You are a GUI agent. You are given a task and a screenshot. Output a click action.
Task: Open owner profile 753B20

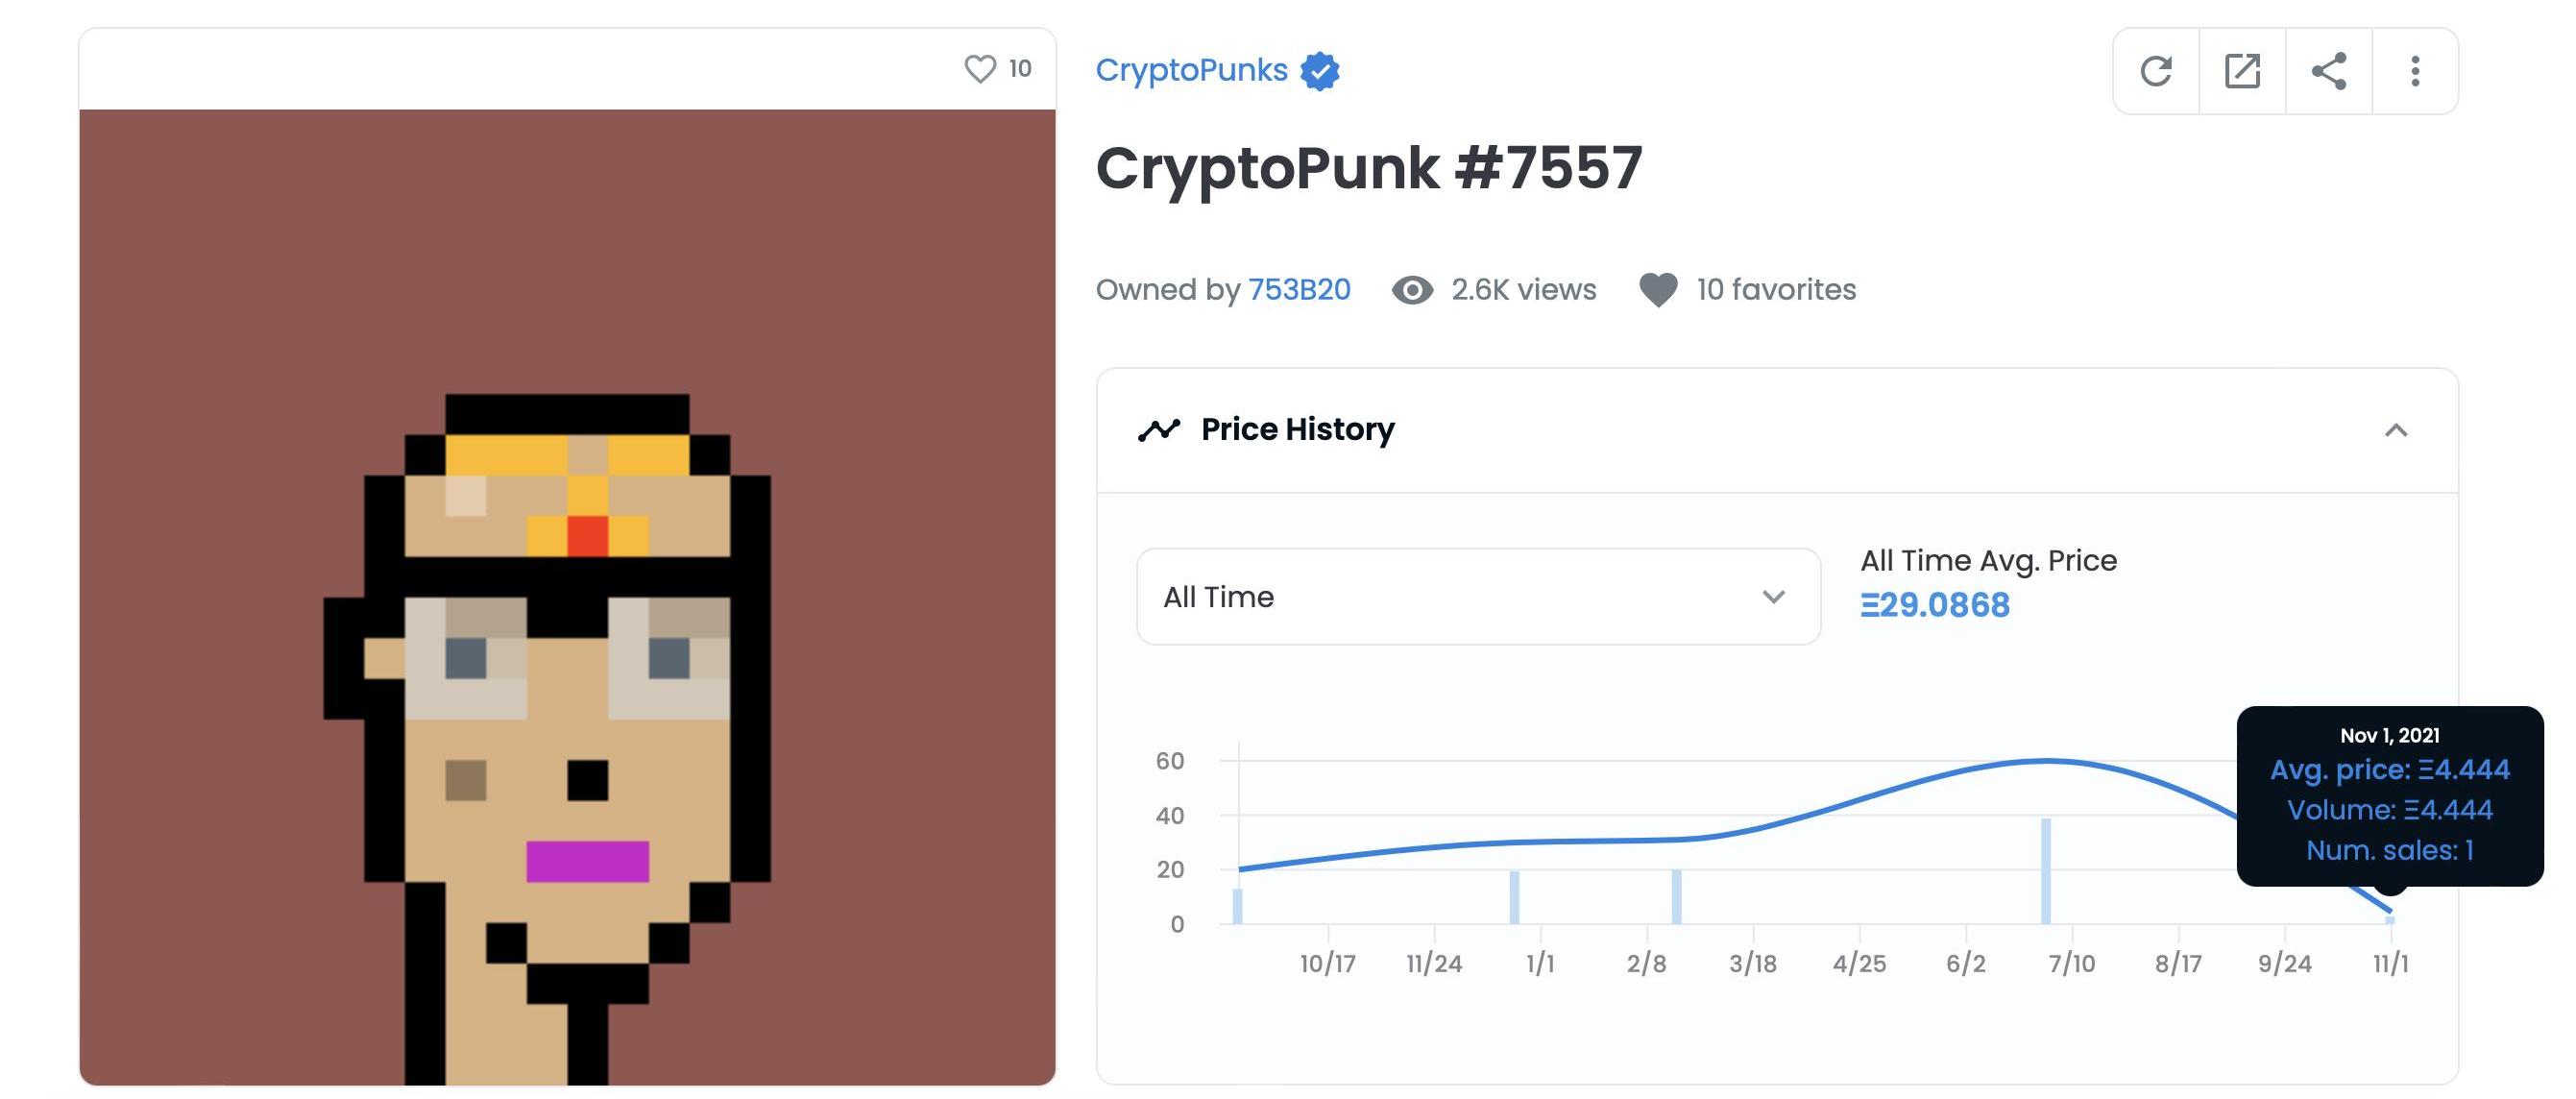click(x=1299, y=290)
